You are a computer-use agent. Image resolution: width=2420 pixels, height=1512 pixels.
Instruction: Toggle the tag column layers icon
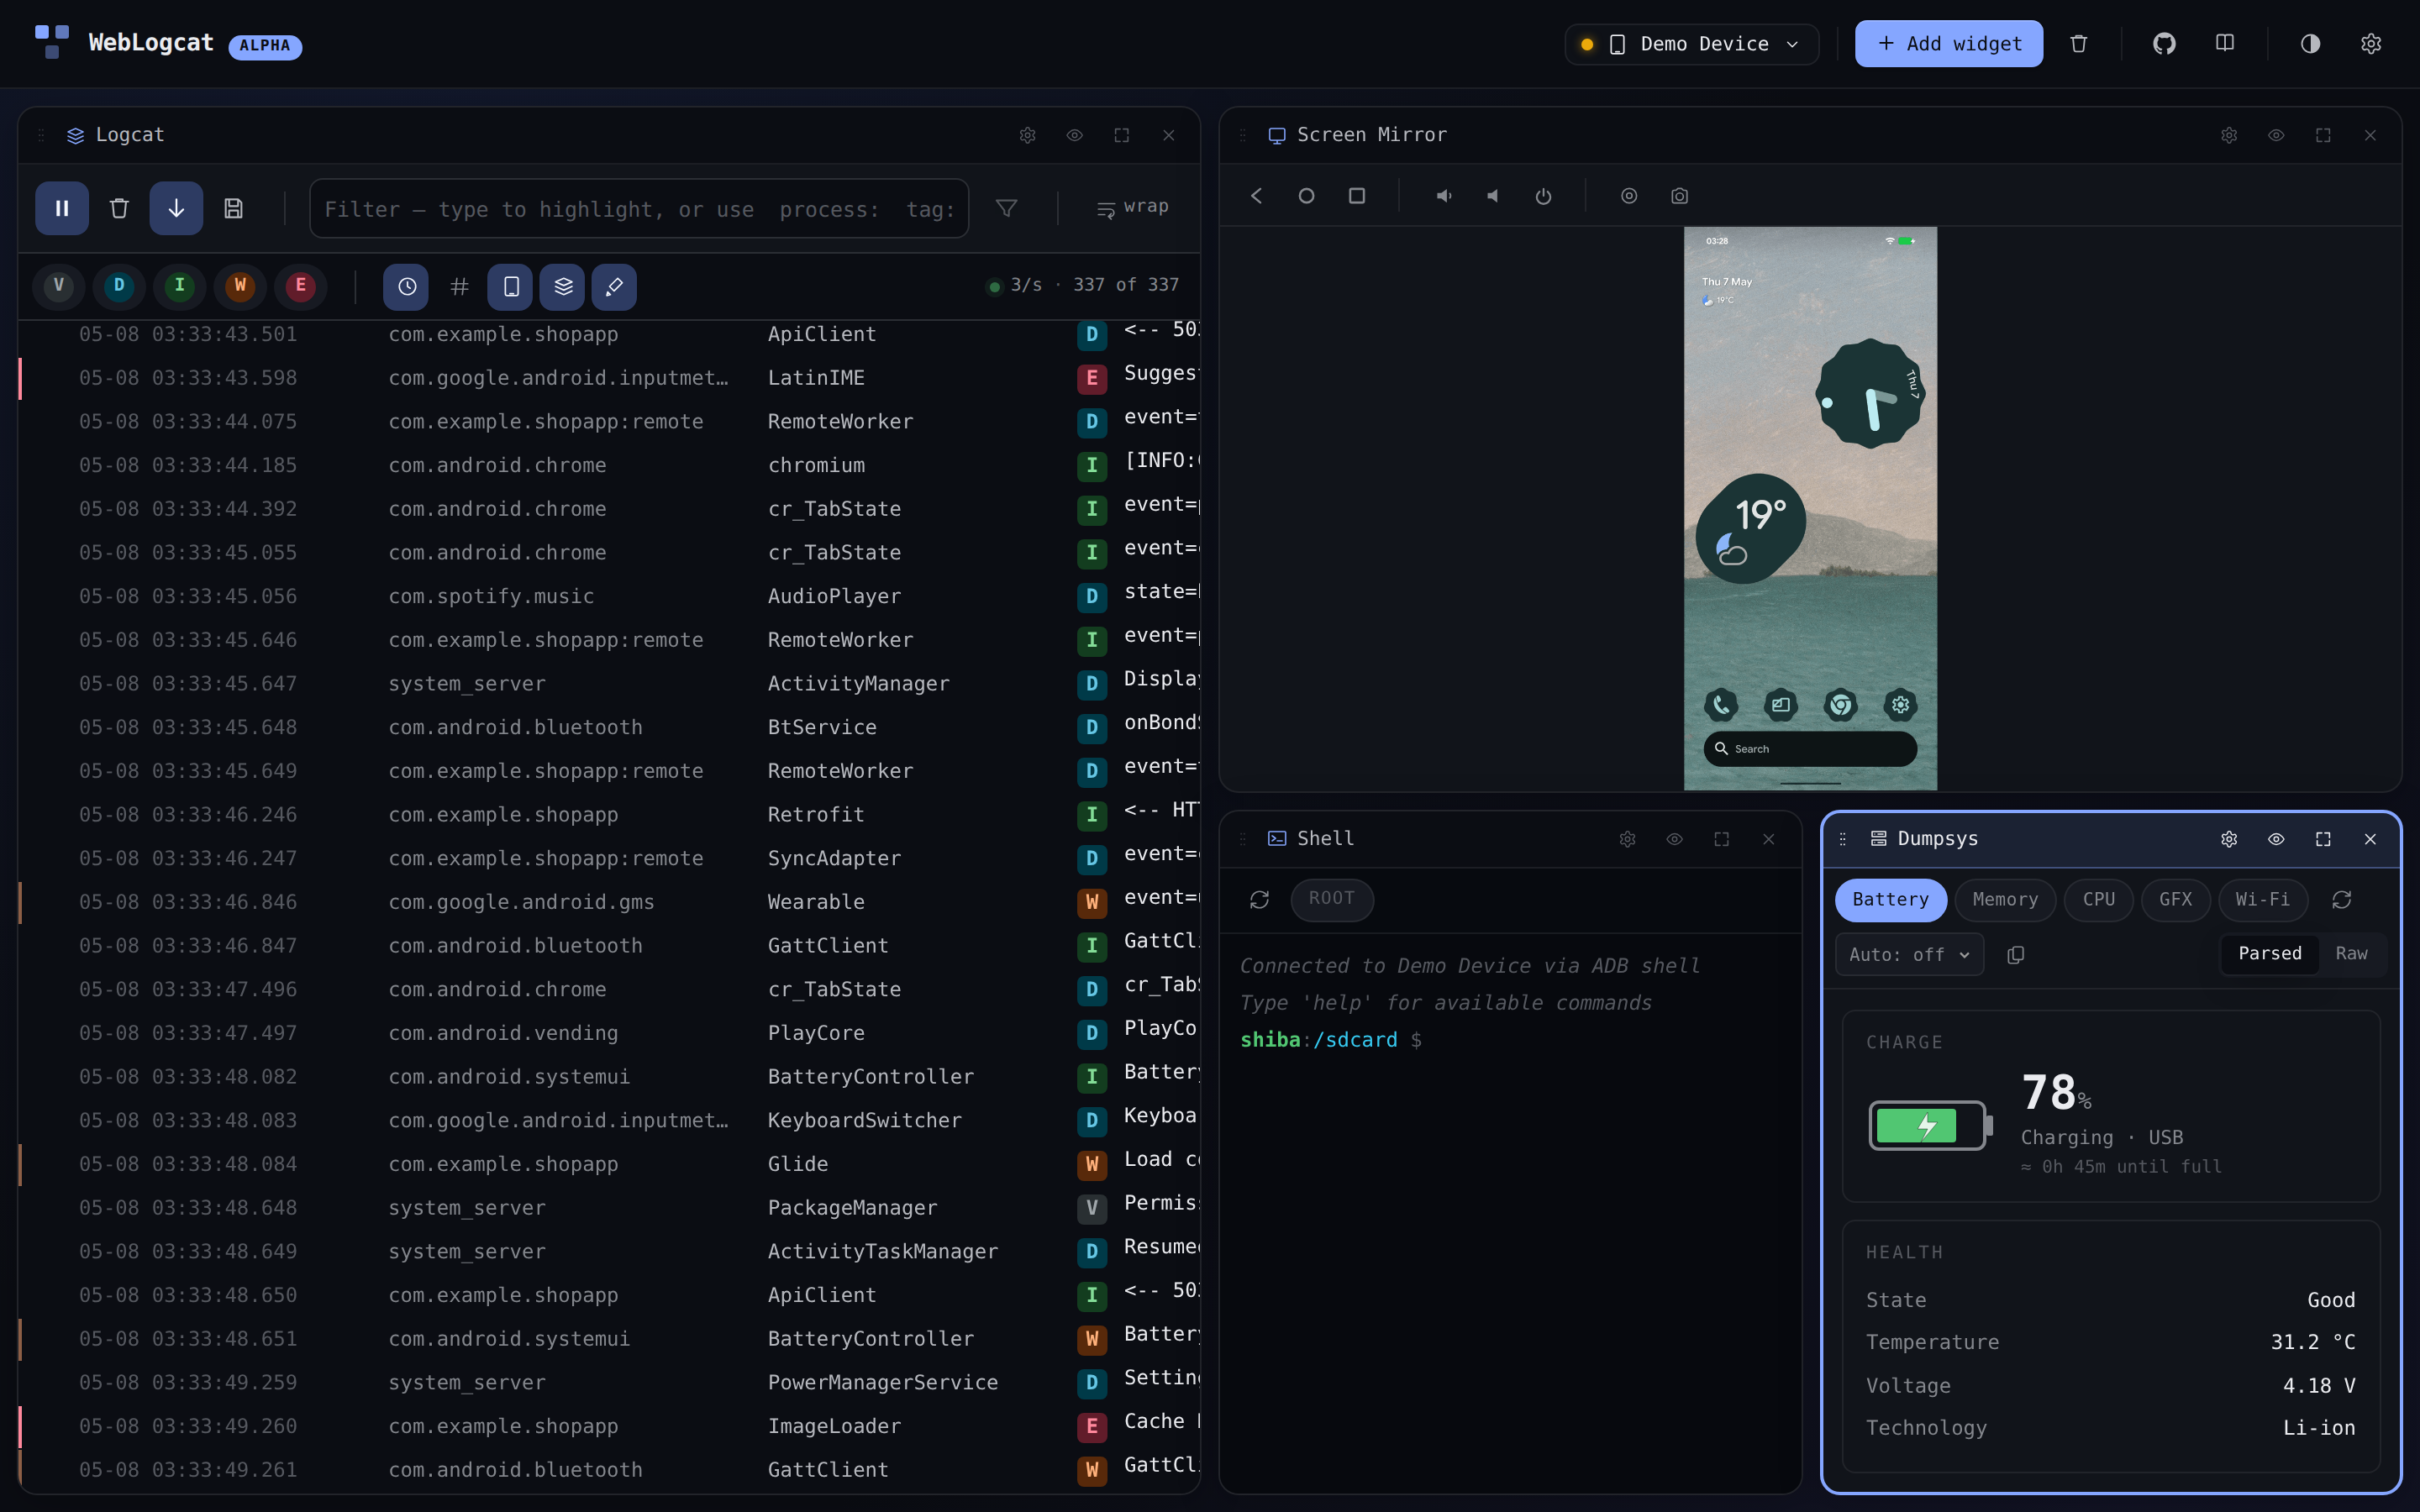pos(563,287)
